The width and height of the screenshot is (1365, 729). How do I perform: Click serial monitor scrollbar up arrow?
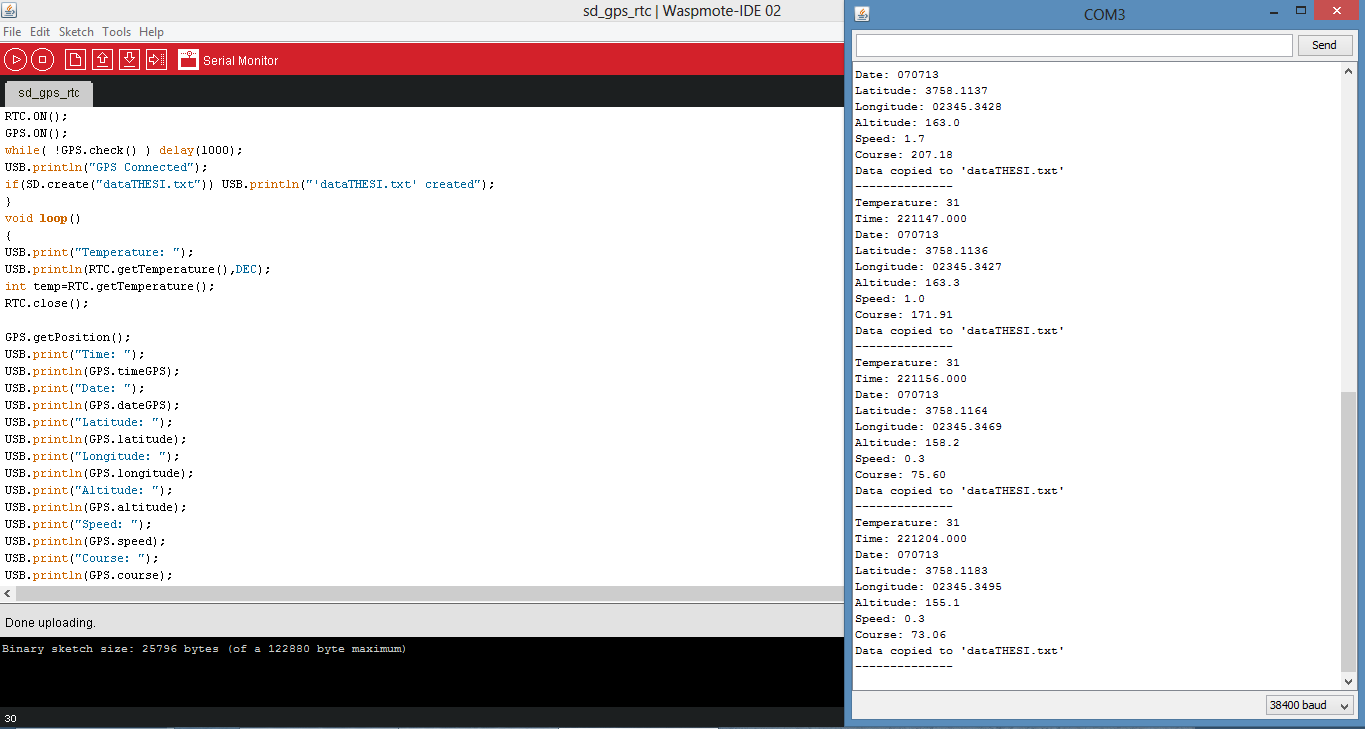[1348, 72]
